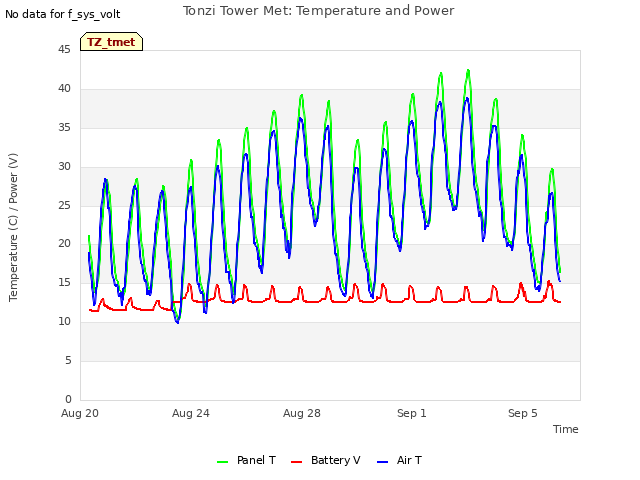Click the 0 y-axis tick label
Viewport: 640px width, 480px height.
point(68,399)
